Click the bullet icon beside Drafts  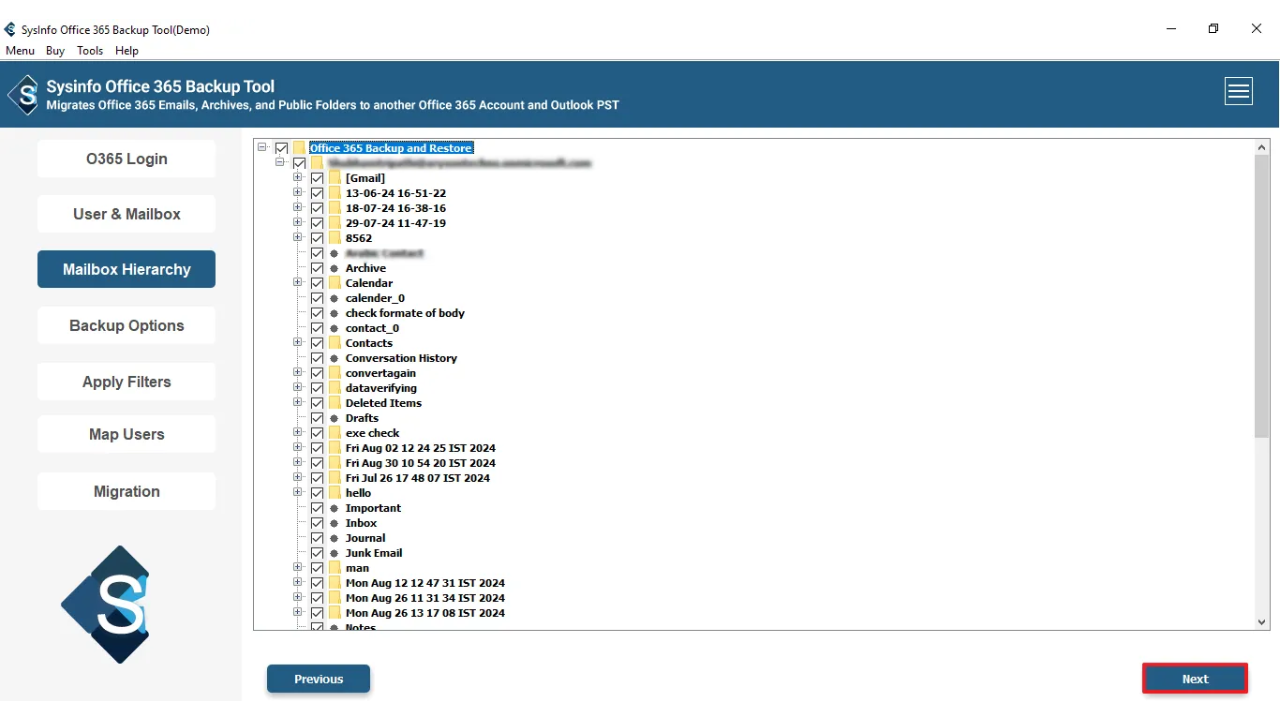tap(335, 418)
